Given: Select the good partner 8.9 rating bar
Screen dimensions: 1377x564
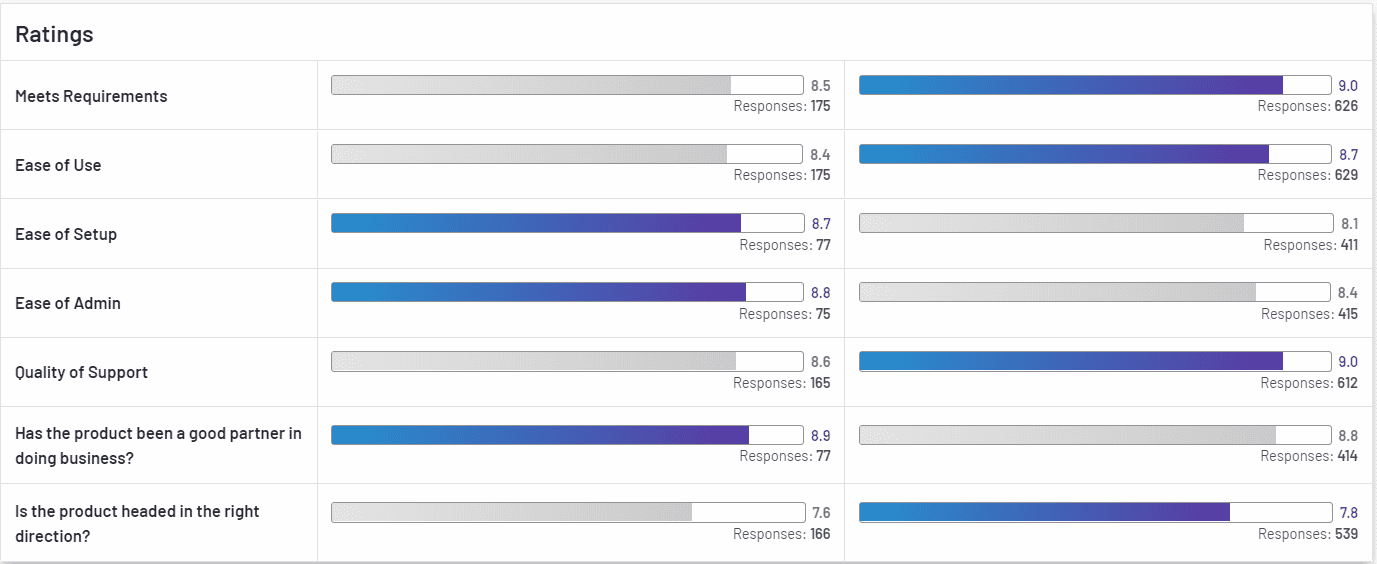Looking at the screenshot, I should 567,434.
